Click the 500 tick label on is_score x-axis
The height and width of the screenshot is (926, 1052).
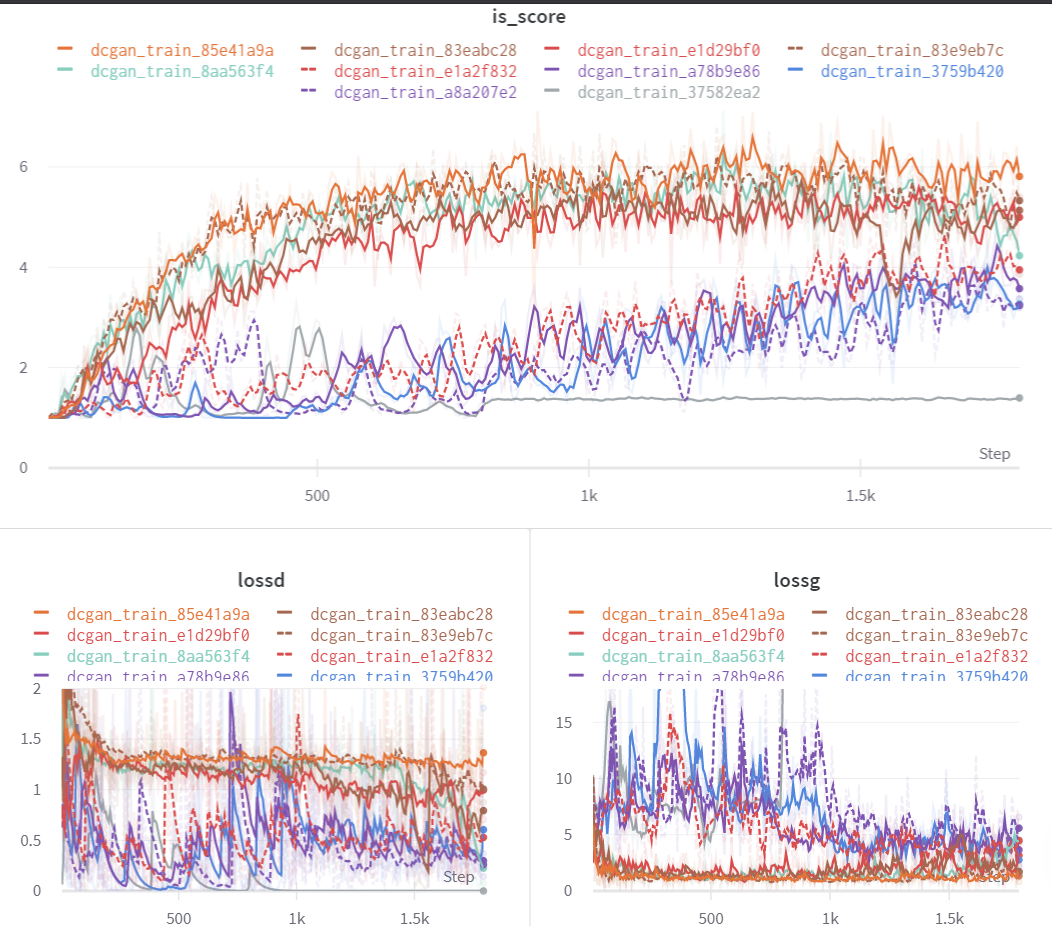pos(317,496)
